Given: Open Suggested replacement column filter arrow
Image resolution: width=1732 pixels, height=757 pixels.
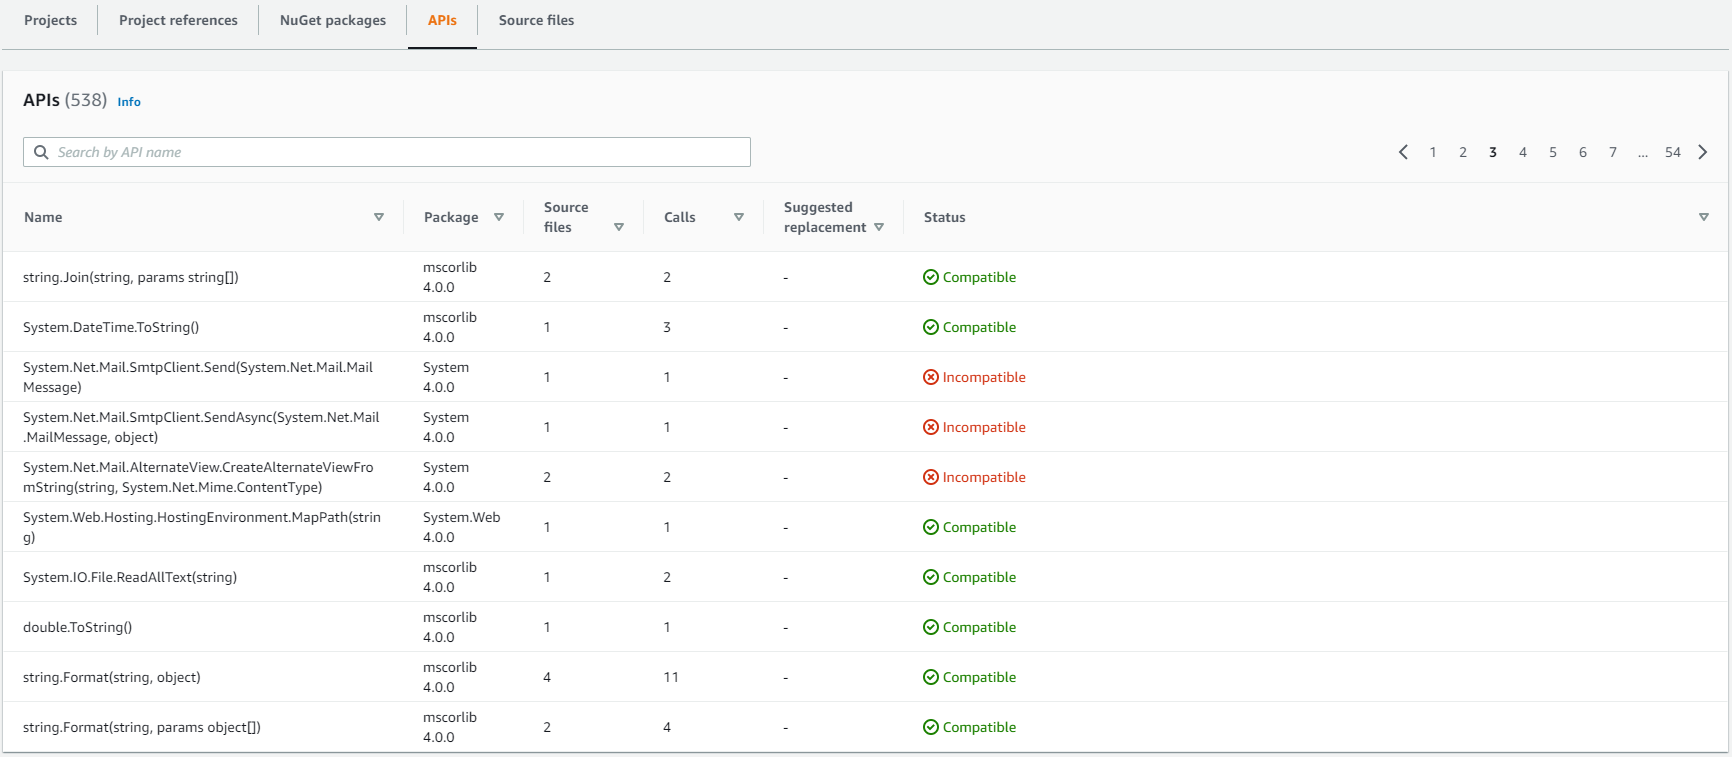Looking at the screenshot, I should pyautogui.click(x=879, y=227).
